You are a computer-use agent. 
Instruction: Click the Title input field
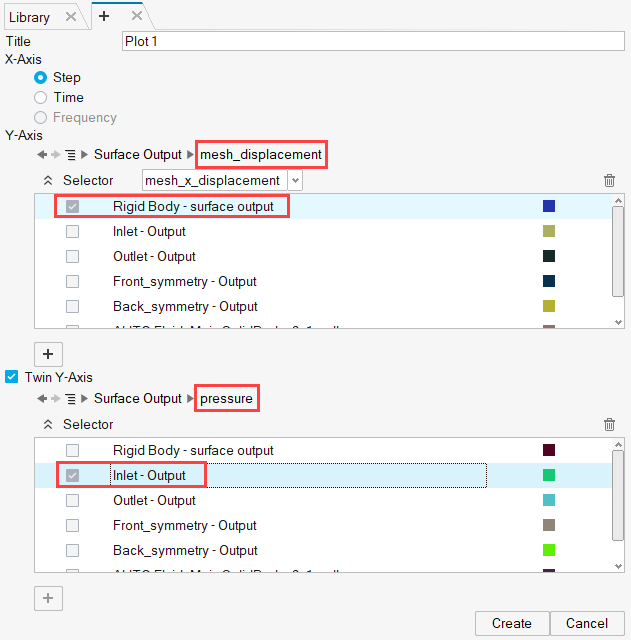coord(372,42)
